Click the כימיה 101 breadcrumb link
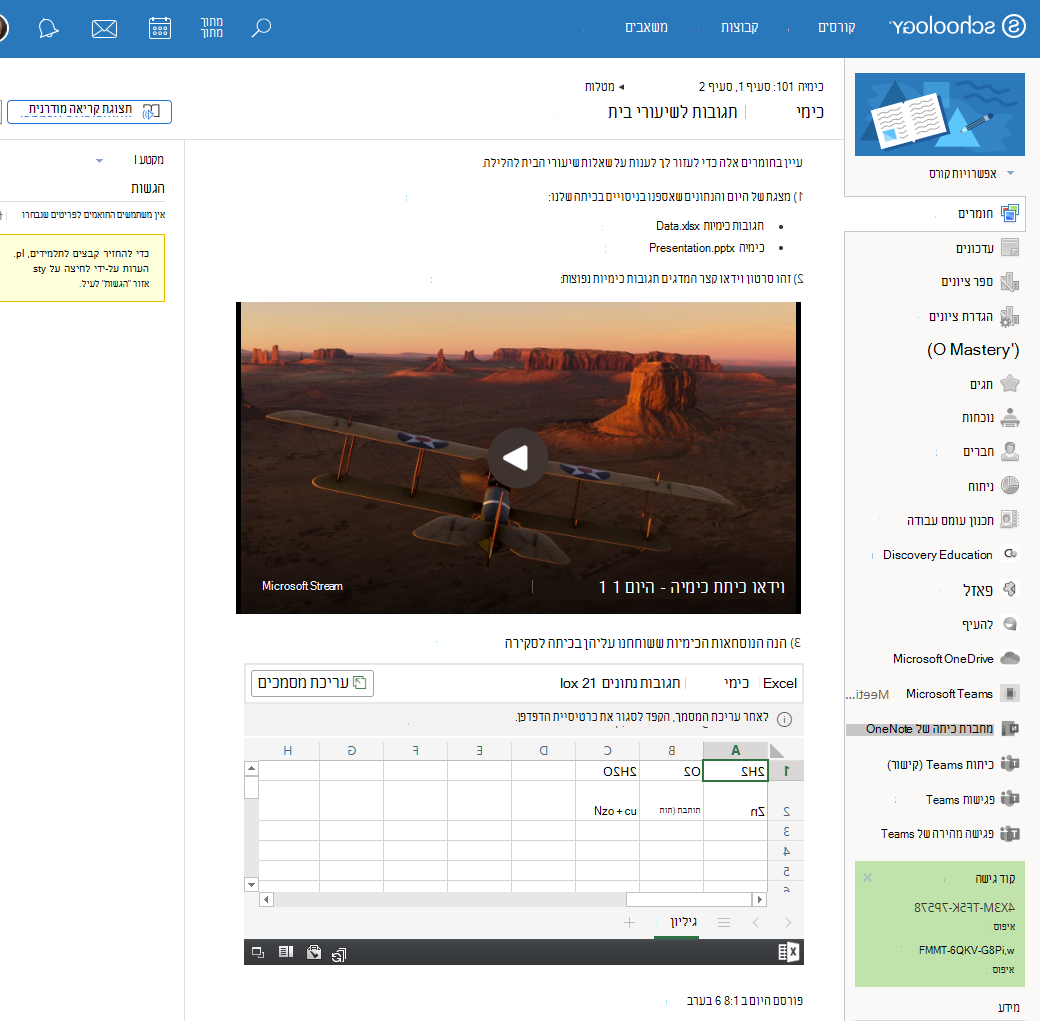The height and width of the screenshot is (1021, 1040). pyautogui.click(x=761, y=86)
